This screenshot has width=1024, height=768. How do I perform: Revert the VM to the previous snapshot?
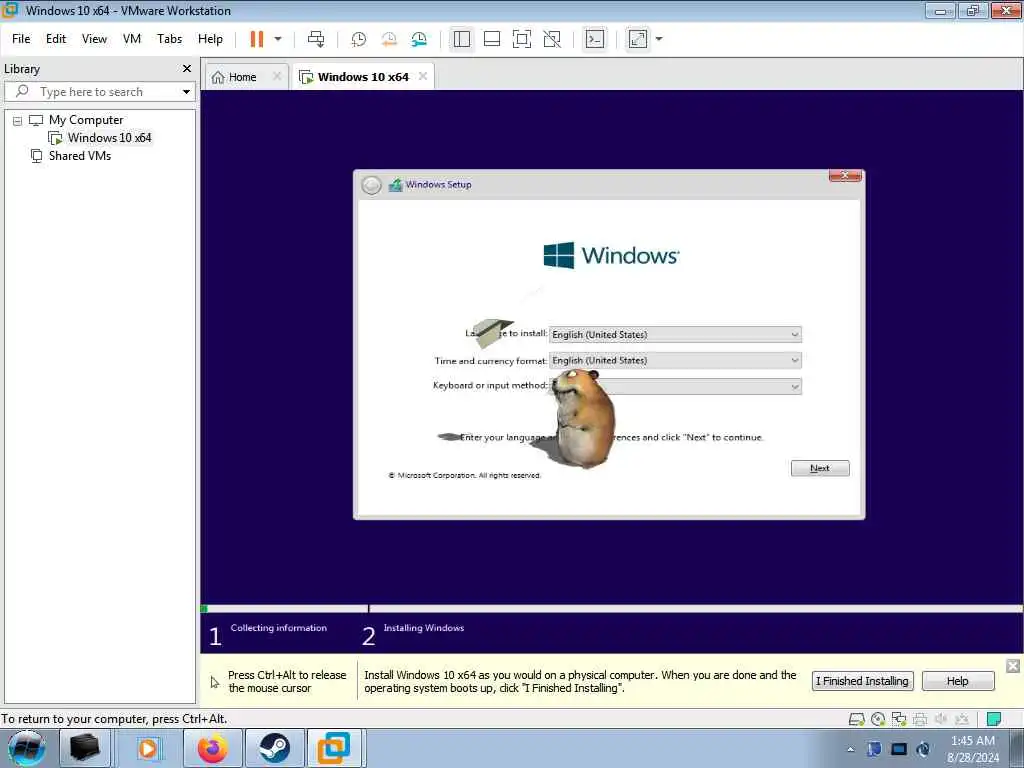pos(389,39)
